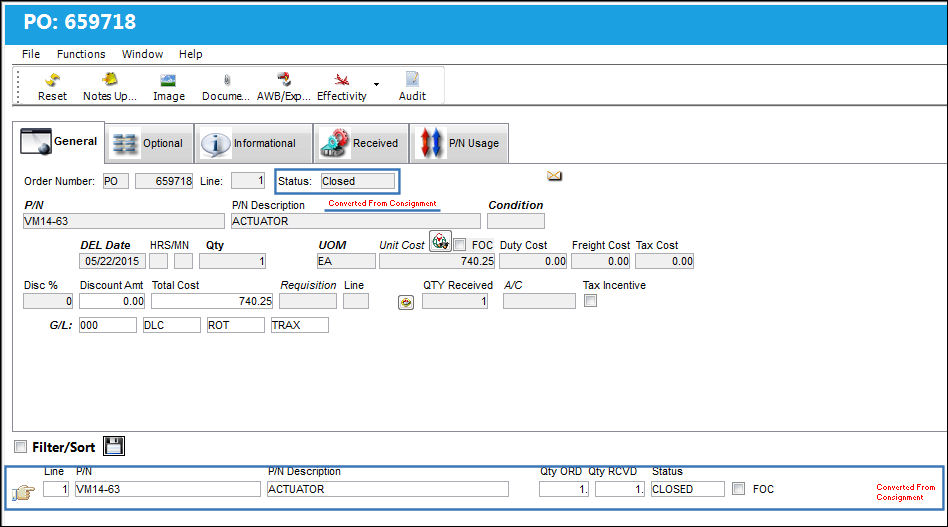Toggle the FOC checkbox in the line row

point(738,488)
